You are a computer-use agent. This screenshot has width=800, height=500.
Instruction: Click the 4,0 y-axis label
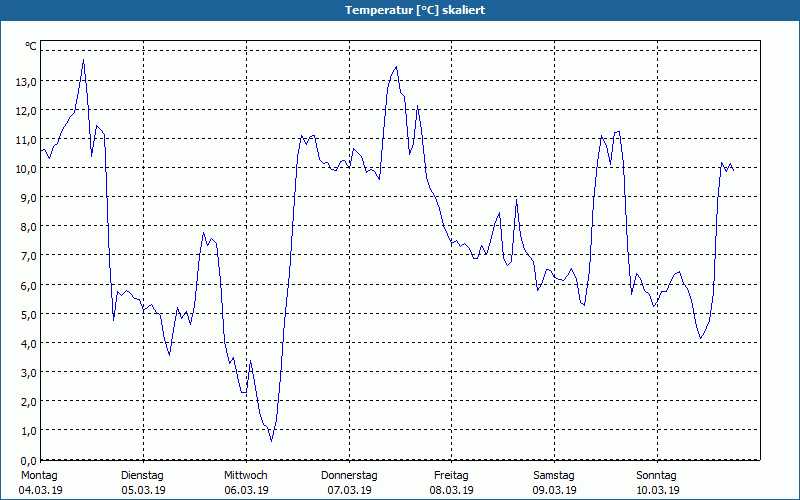29,344
